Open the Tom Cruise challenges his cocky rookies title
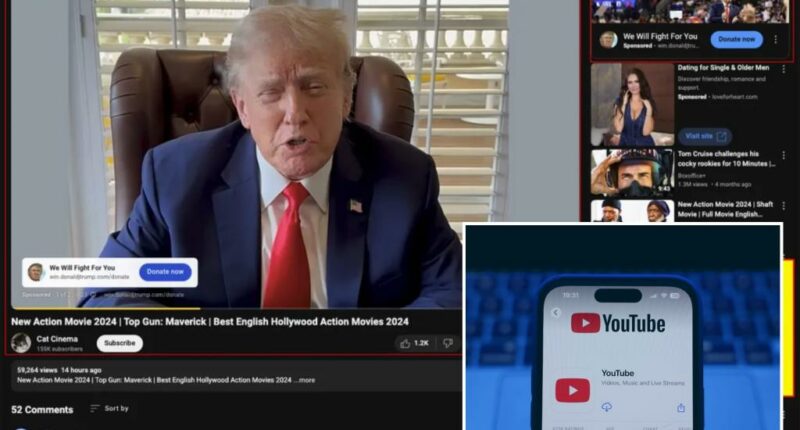The width and height of the screenshot is (800, 430). 726,159
